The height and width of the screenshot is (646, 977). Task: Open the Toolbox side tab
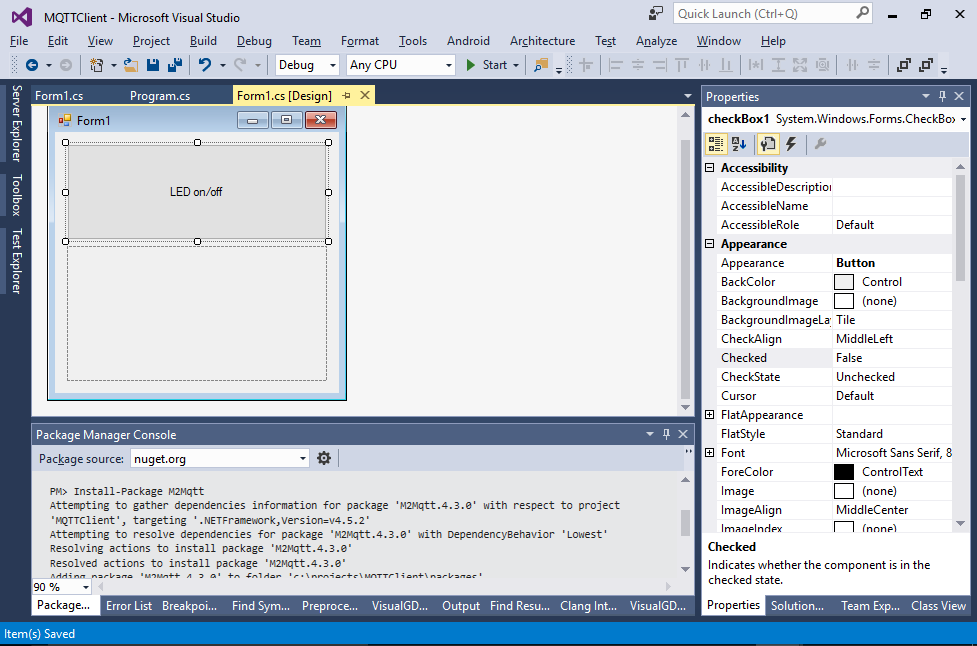click(17, 195)
